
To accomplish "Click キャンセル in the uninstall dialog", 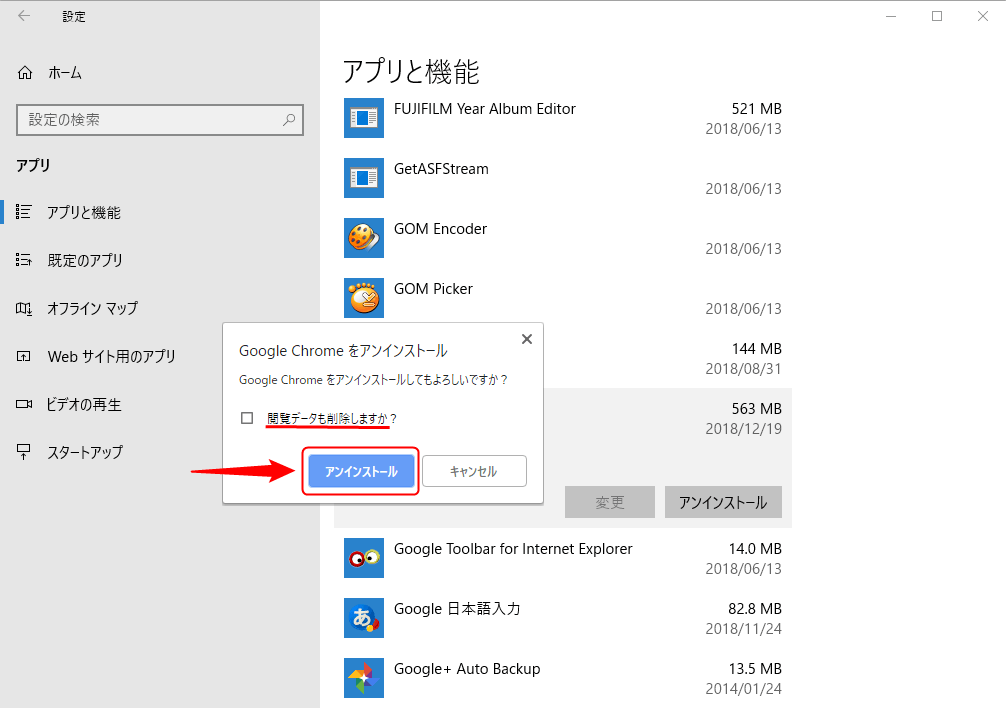I will [474, 471].
